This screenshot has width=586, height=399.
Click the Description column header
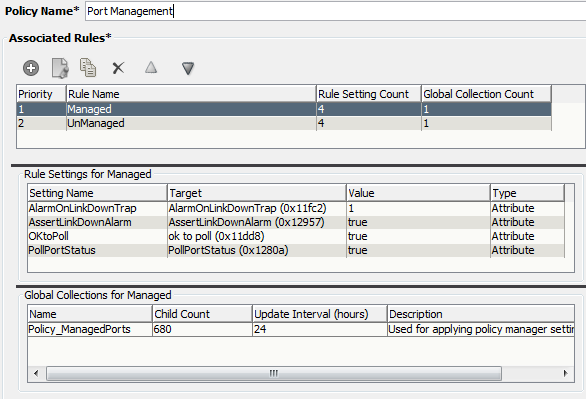click(481, 314)
